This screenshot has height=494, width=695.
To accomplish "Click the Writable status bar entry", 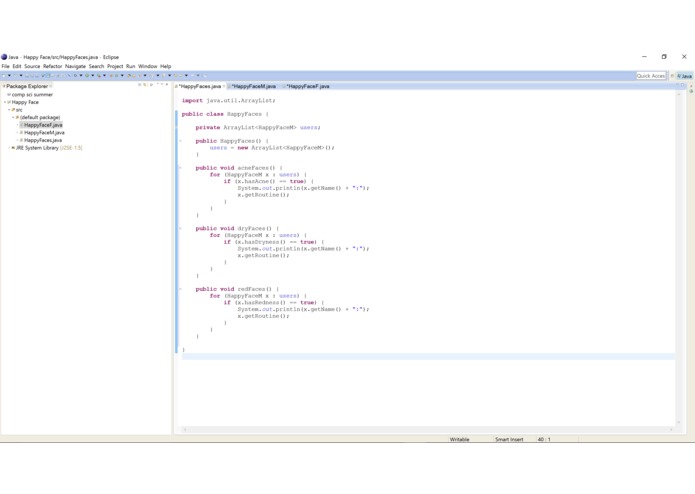I will pyautogui.click(x=459, y=439).
